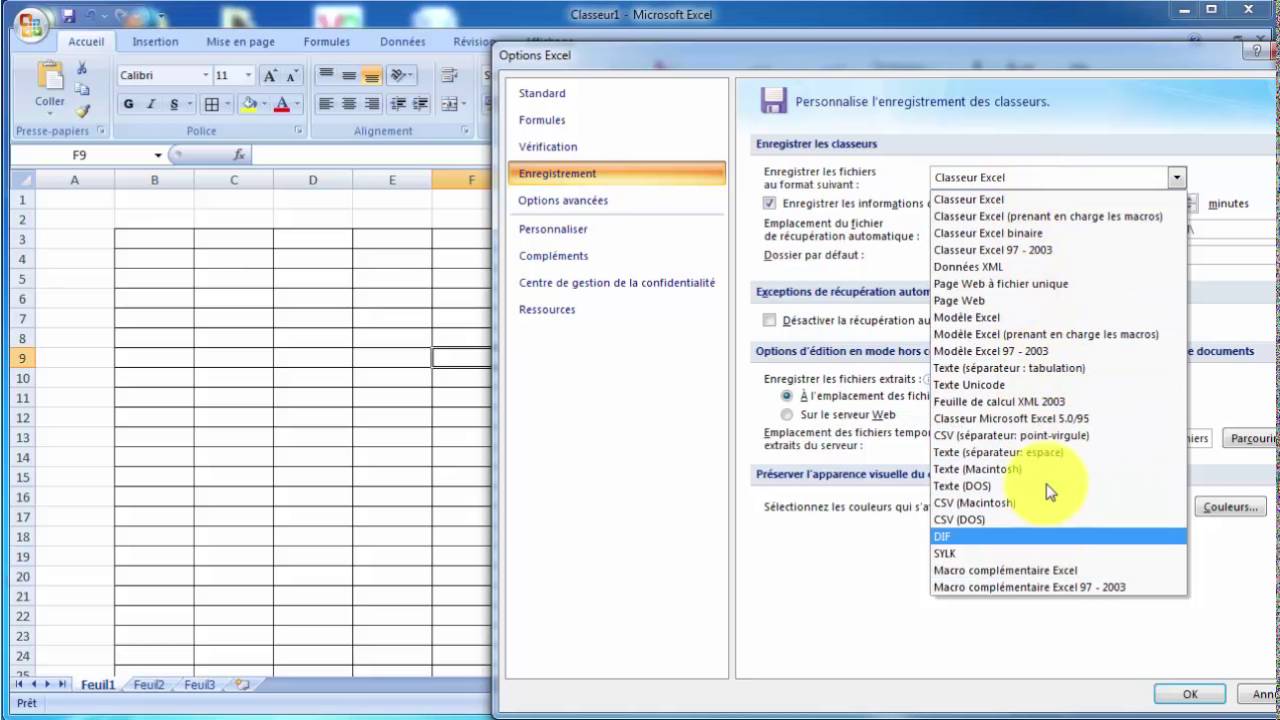The image size is (1280, 720).
Task: Toggle underline with the S icon
Action: 174,104
